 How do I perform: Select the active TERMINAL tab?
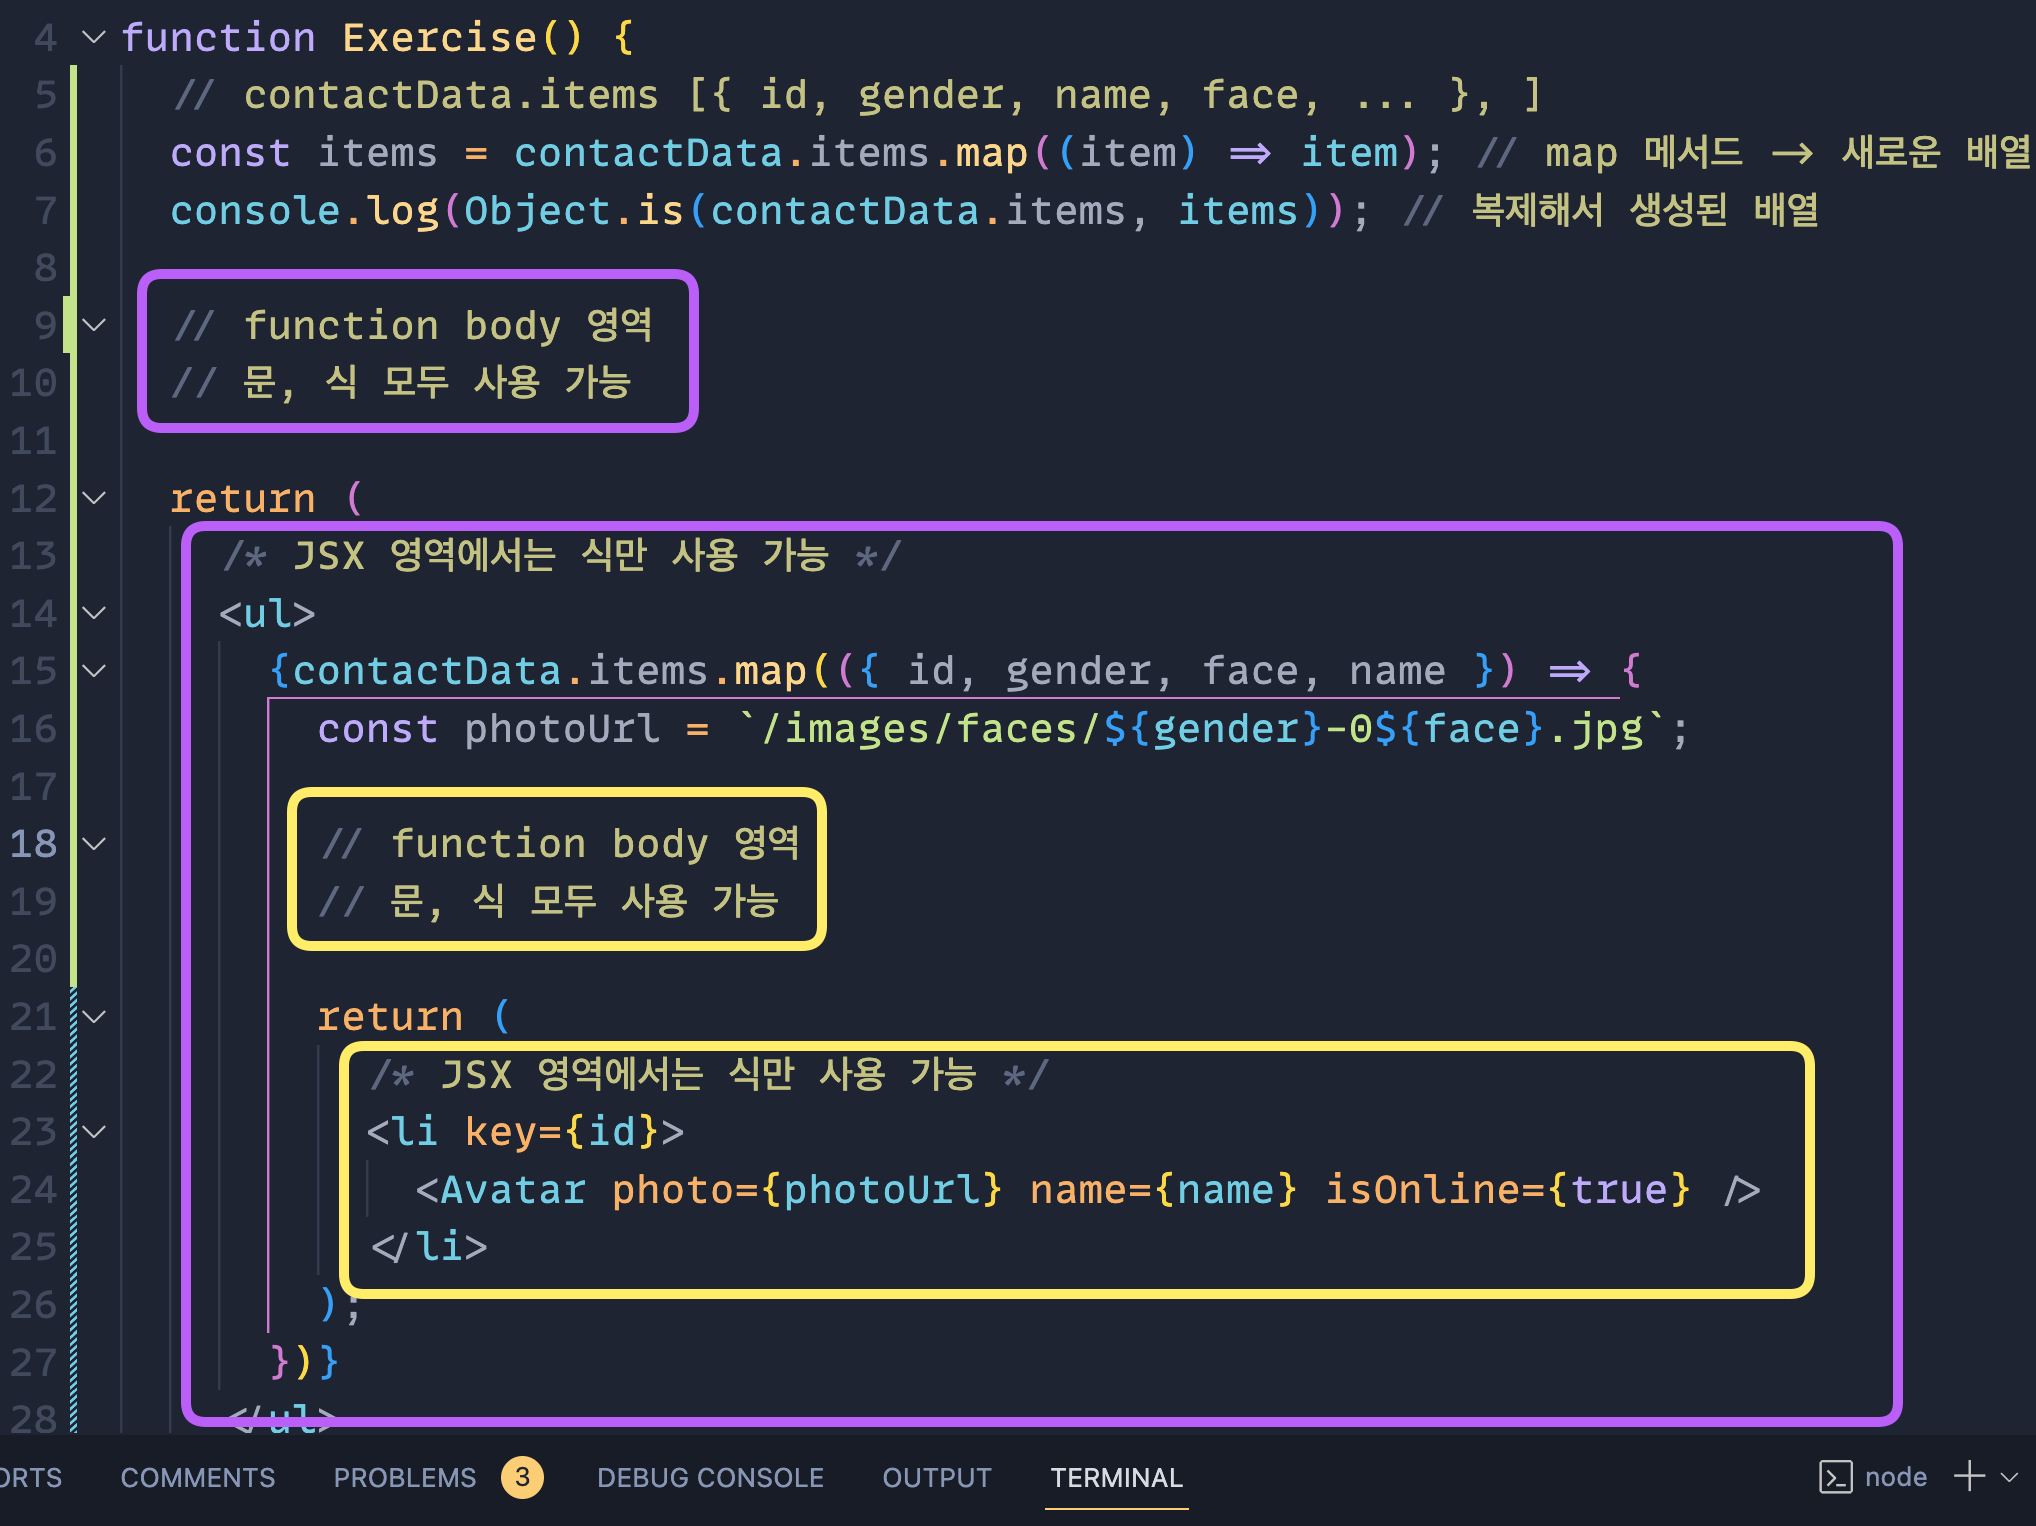1116,1477
